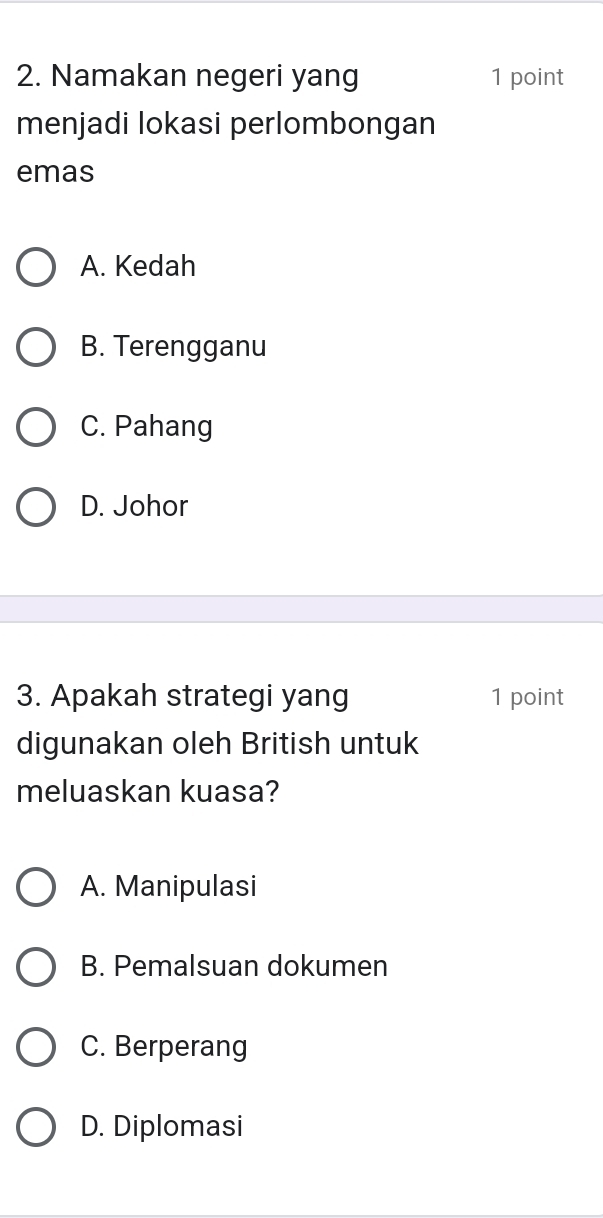The image size is (603, 1218).
Task: Click the '1 point' label of question 2
Action: click(527, 77)
